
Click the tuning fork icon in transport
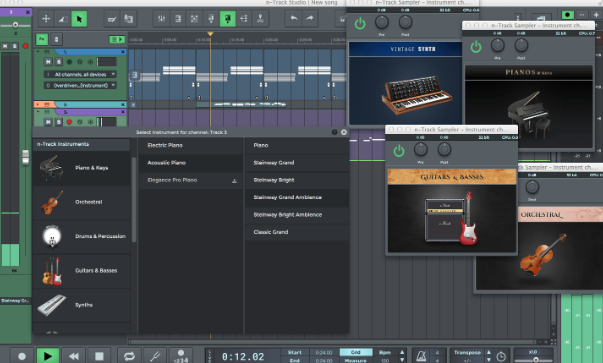pos(155,356)
